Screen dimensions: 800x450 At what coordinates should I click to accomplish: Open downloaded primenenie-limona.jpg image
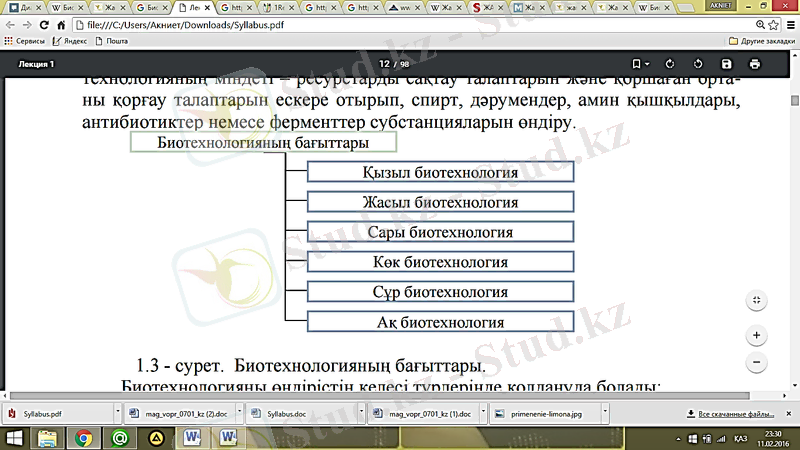(x=546, y=414)
